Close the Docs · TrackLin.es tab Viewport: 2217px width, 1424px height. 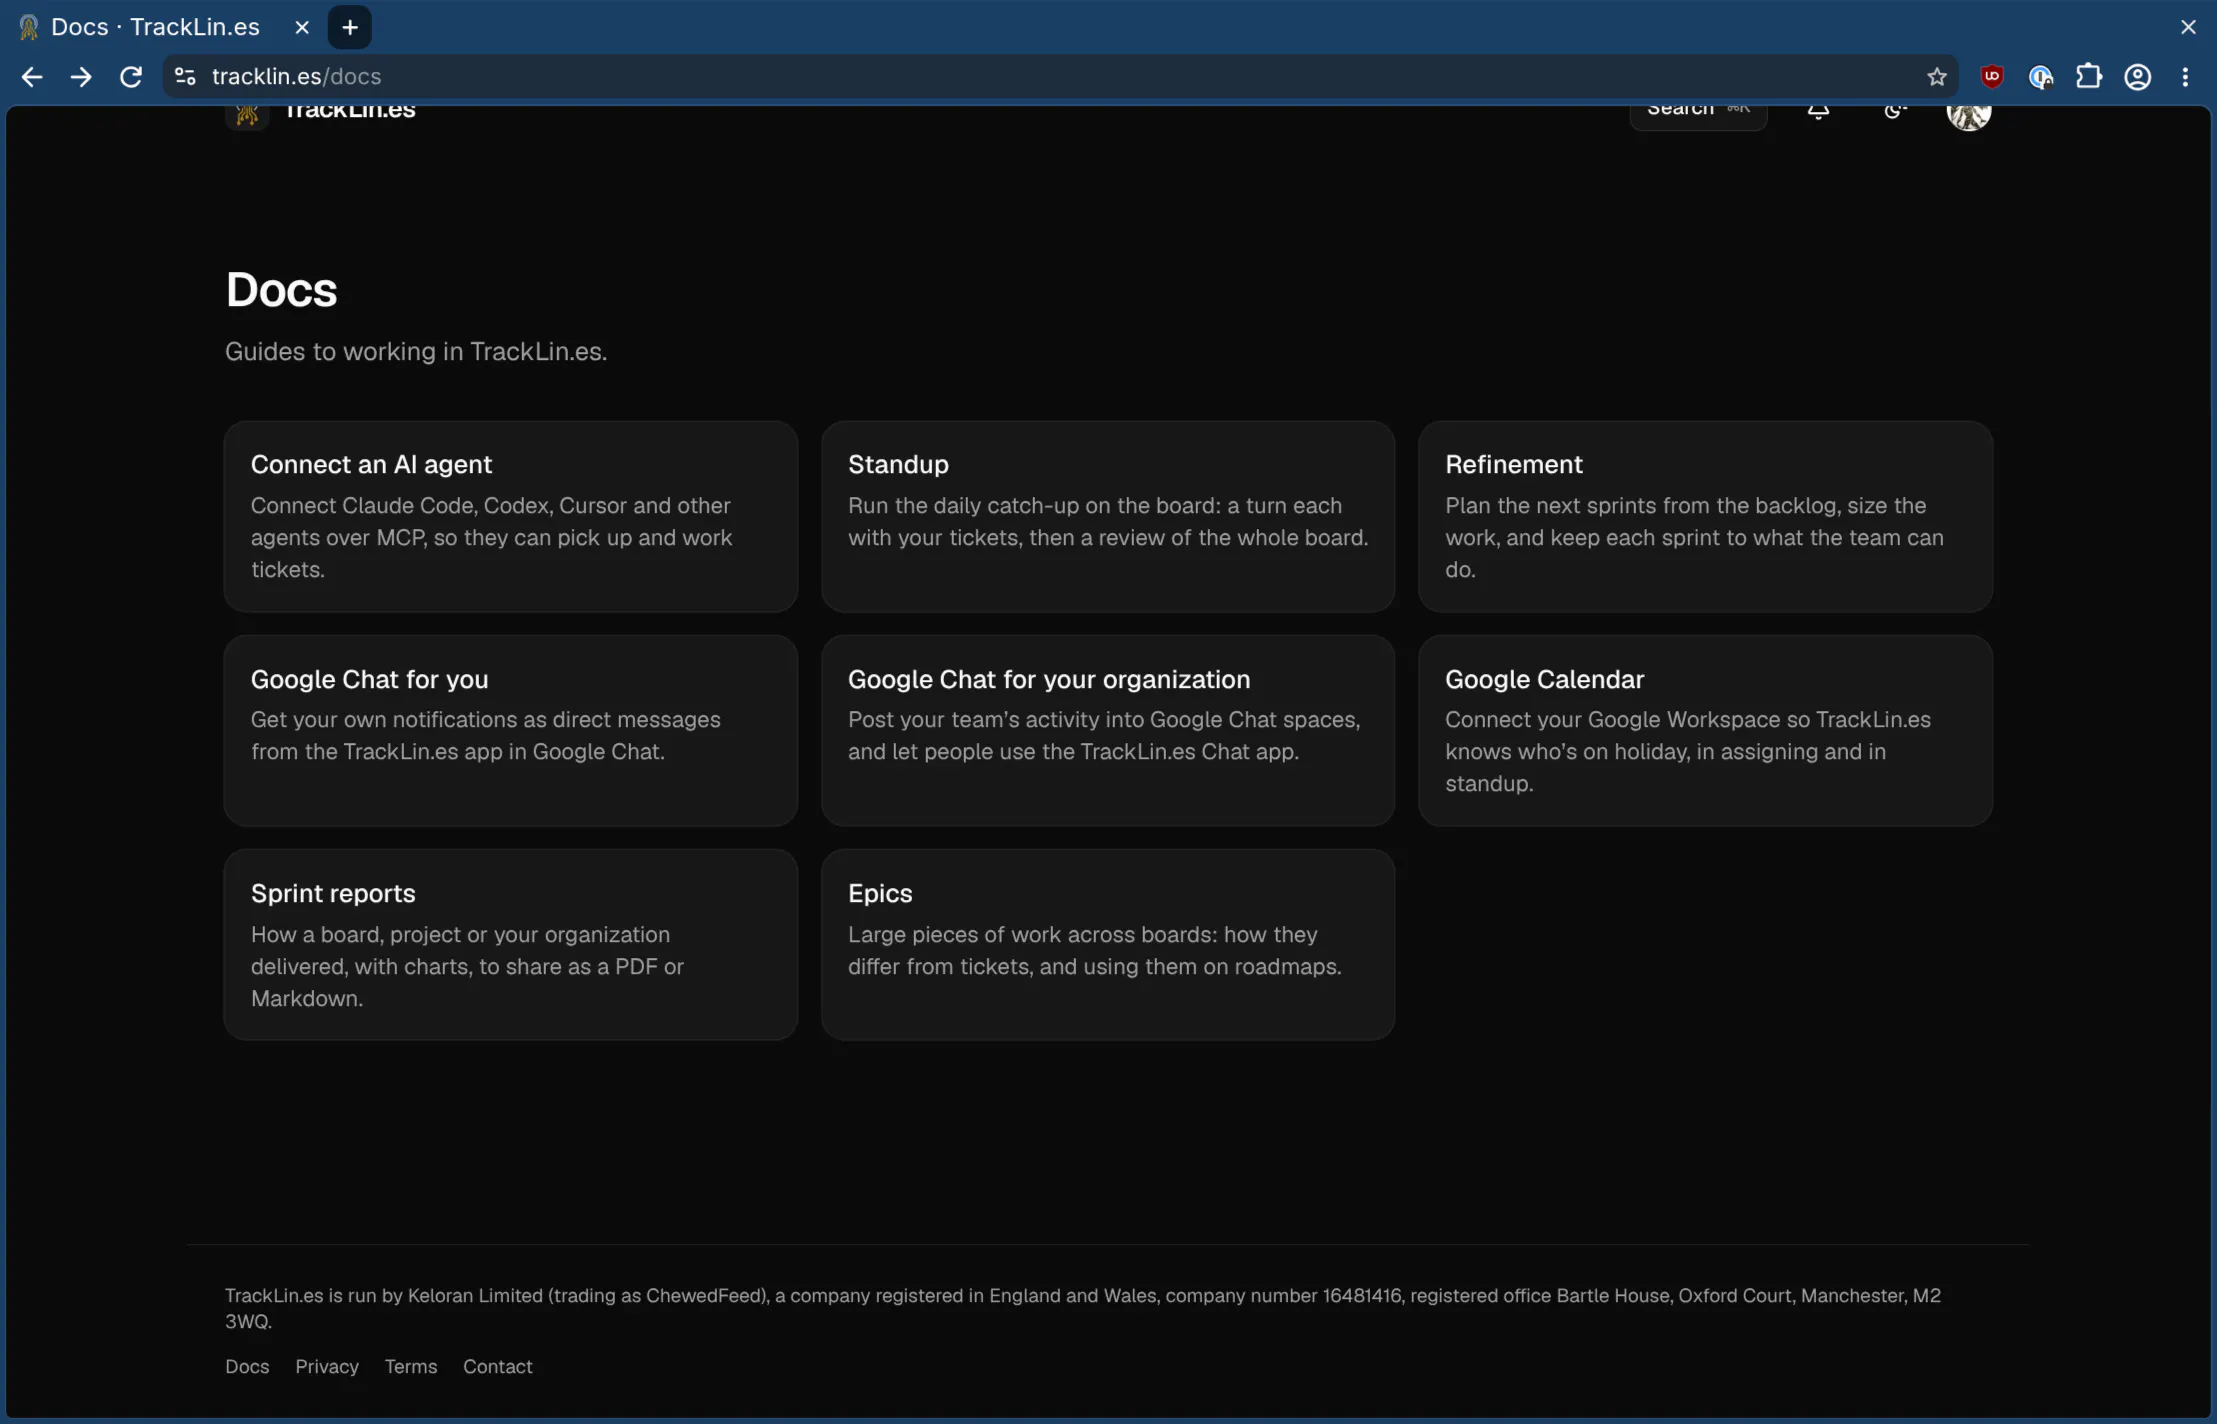pos(302,27)
